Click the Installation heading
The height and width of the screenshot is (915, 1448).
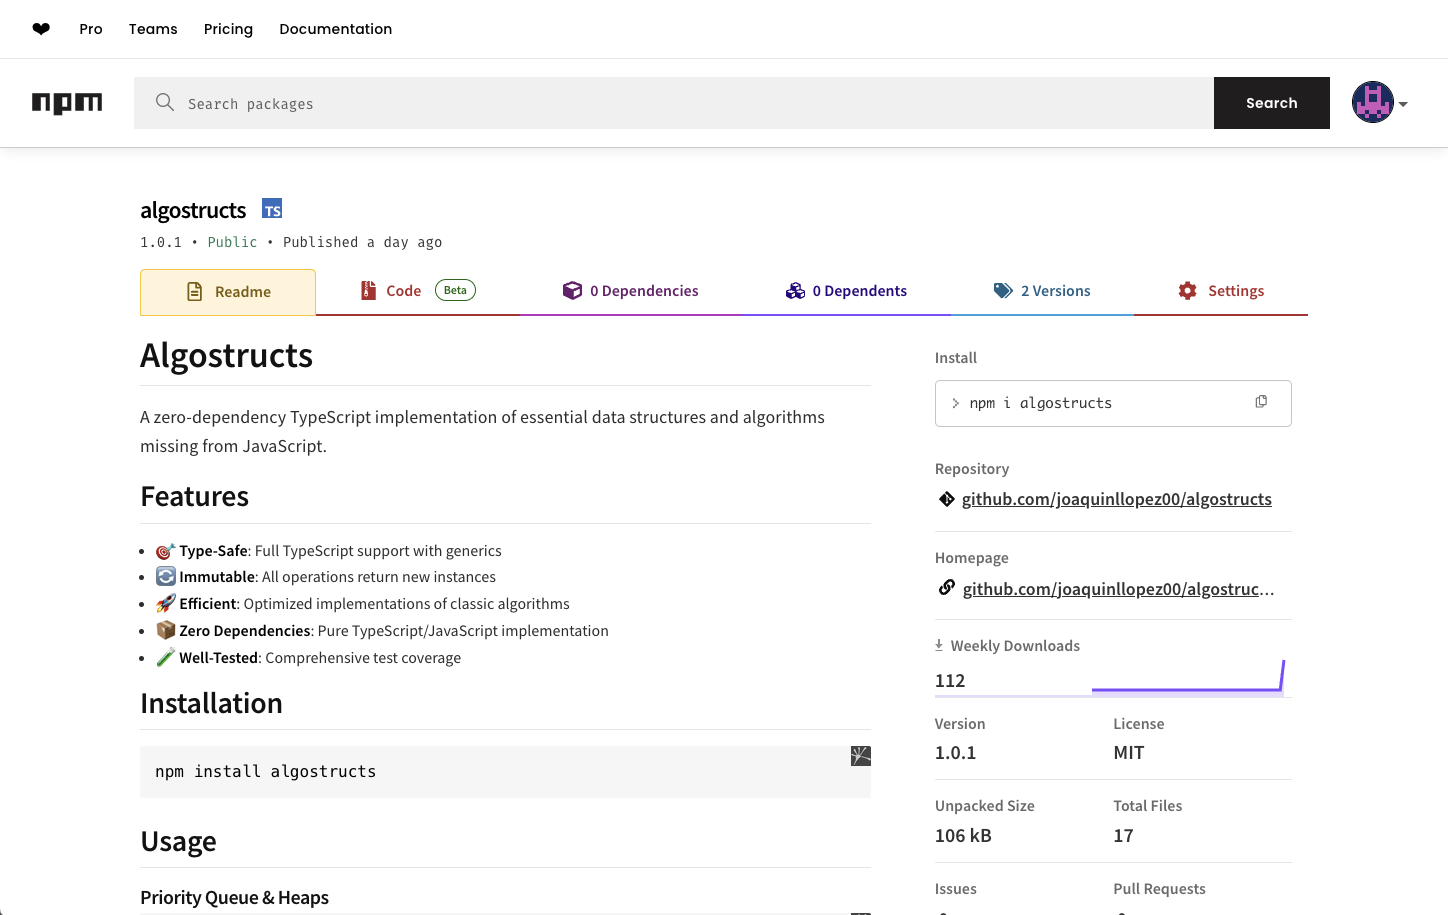(x=211, y=704)
